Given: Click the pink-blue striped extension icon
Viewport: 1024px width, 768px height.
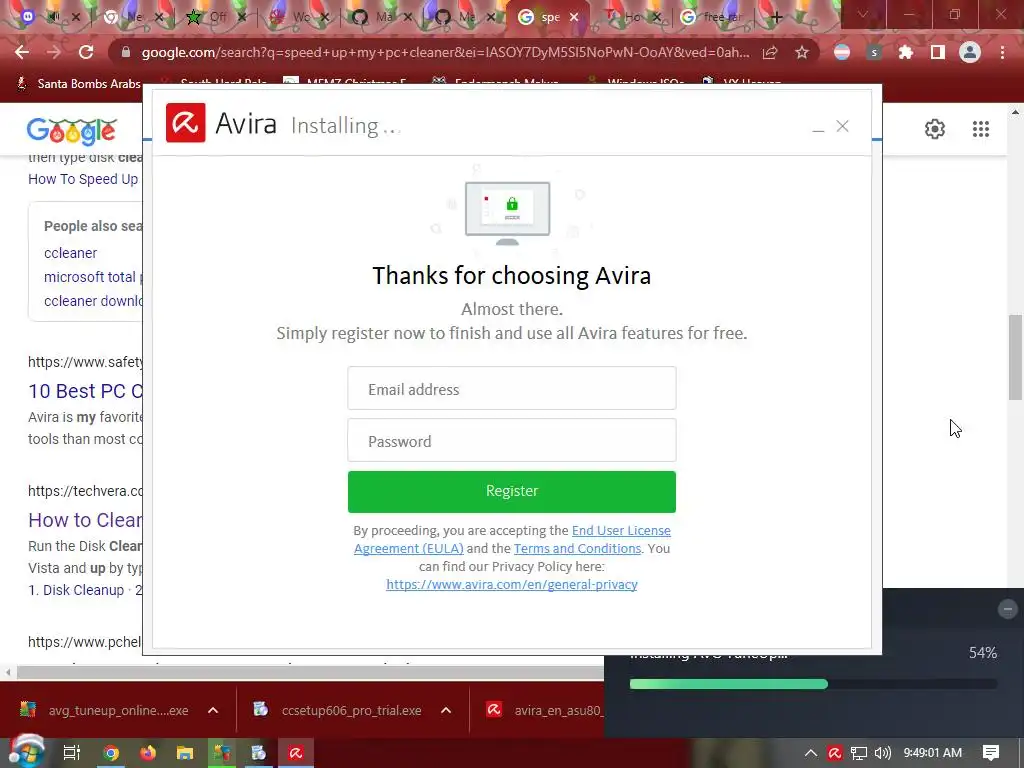Looking at the screenshot, I should [842, 52].
